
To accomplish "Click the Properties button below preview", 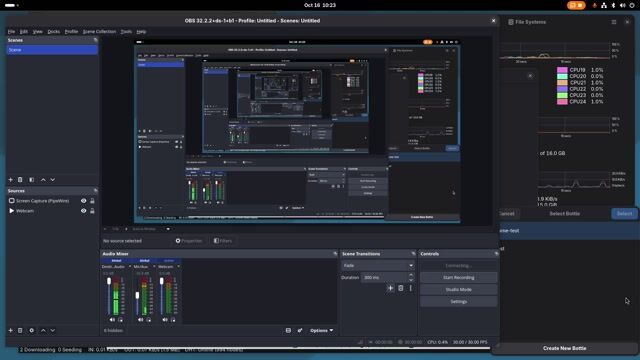I will [x=189, y=241].
